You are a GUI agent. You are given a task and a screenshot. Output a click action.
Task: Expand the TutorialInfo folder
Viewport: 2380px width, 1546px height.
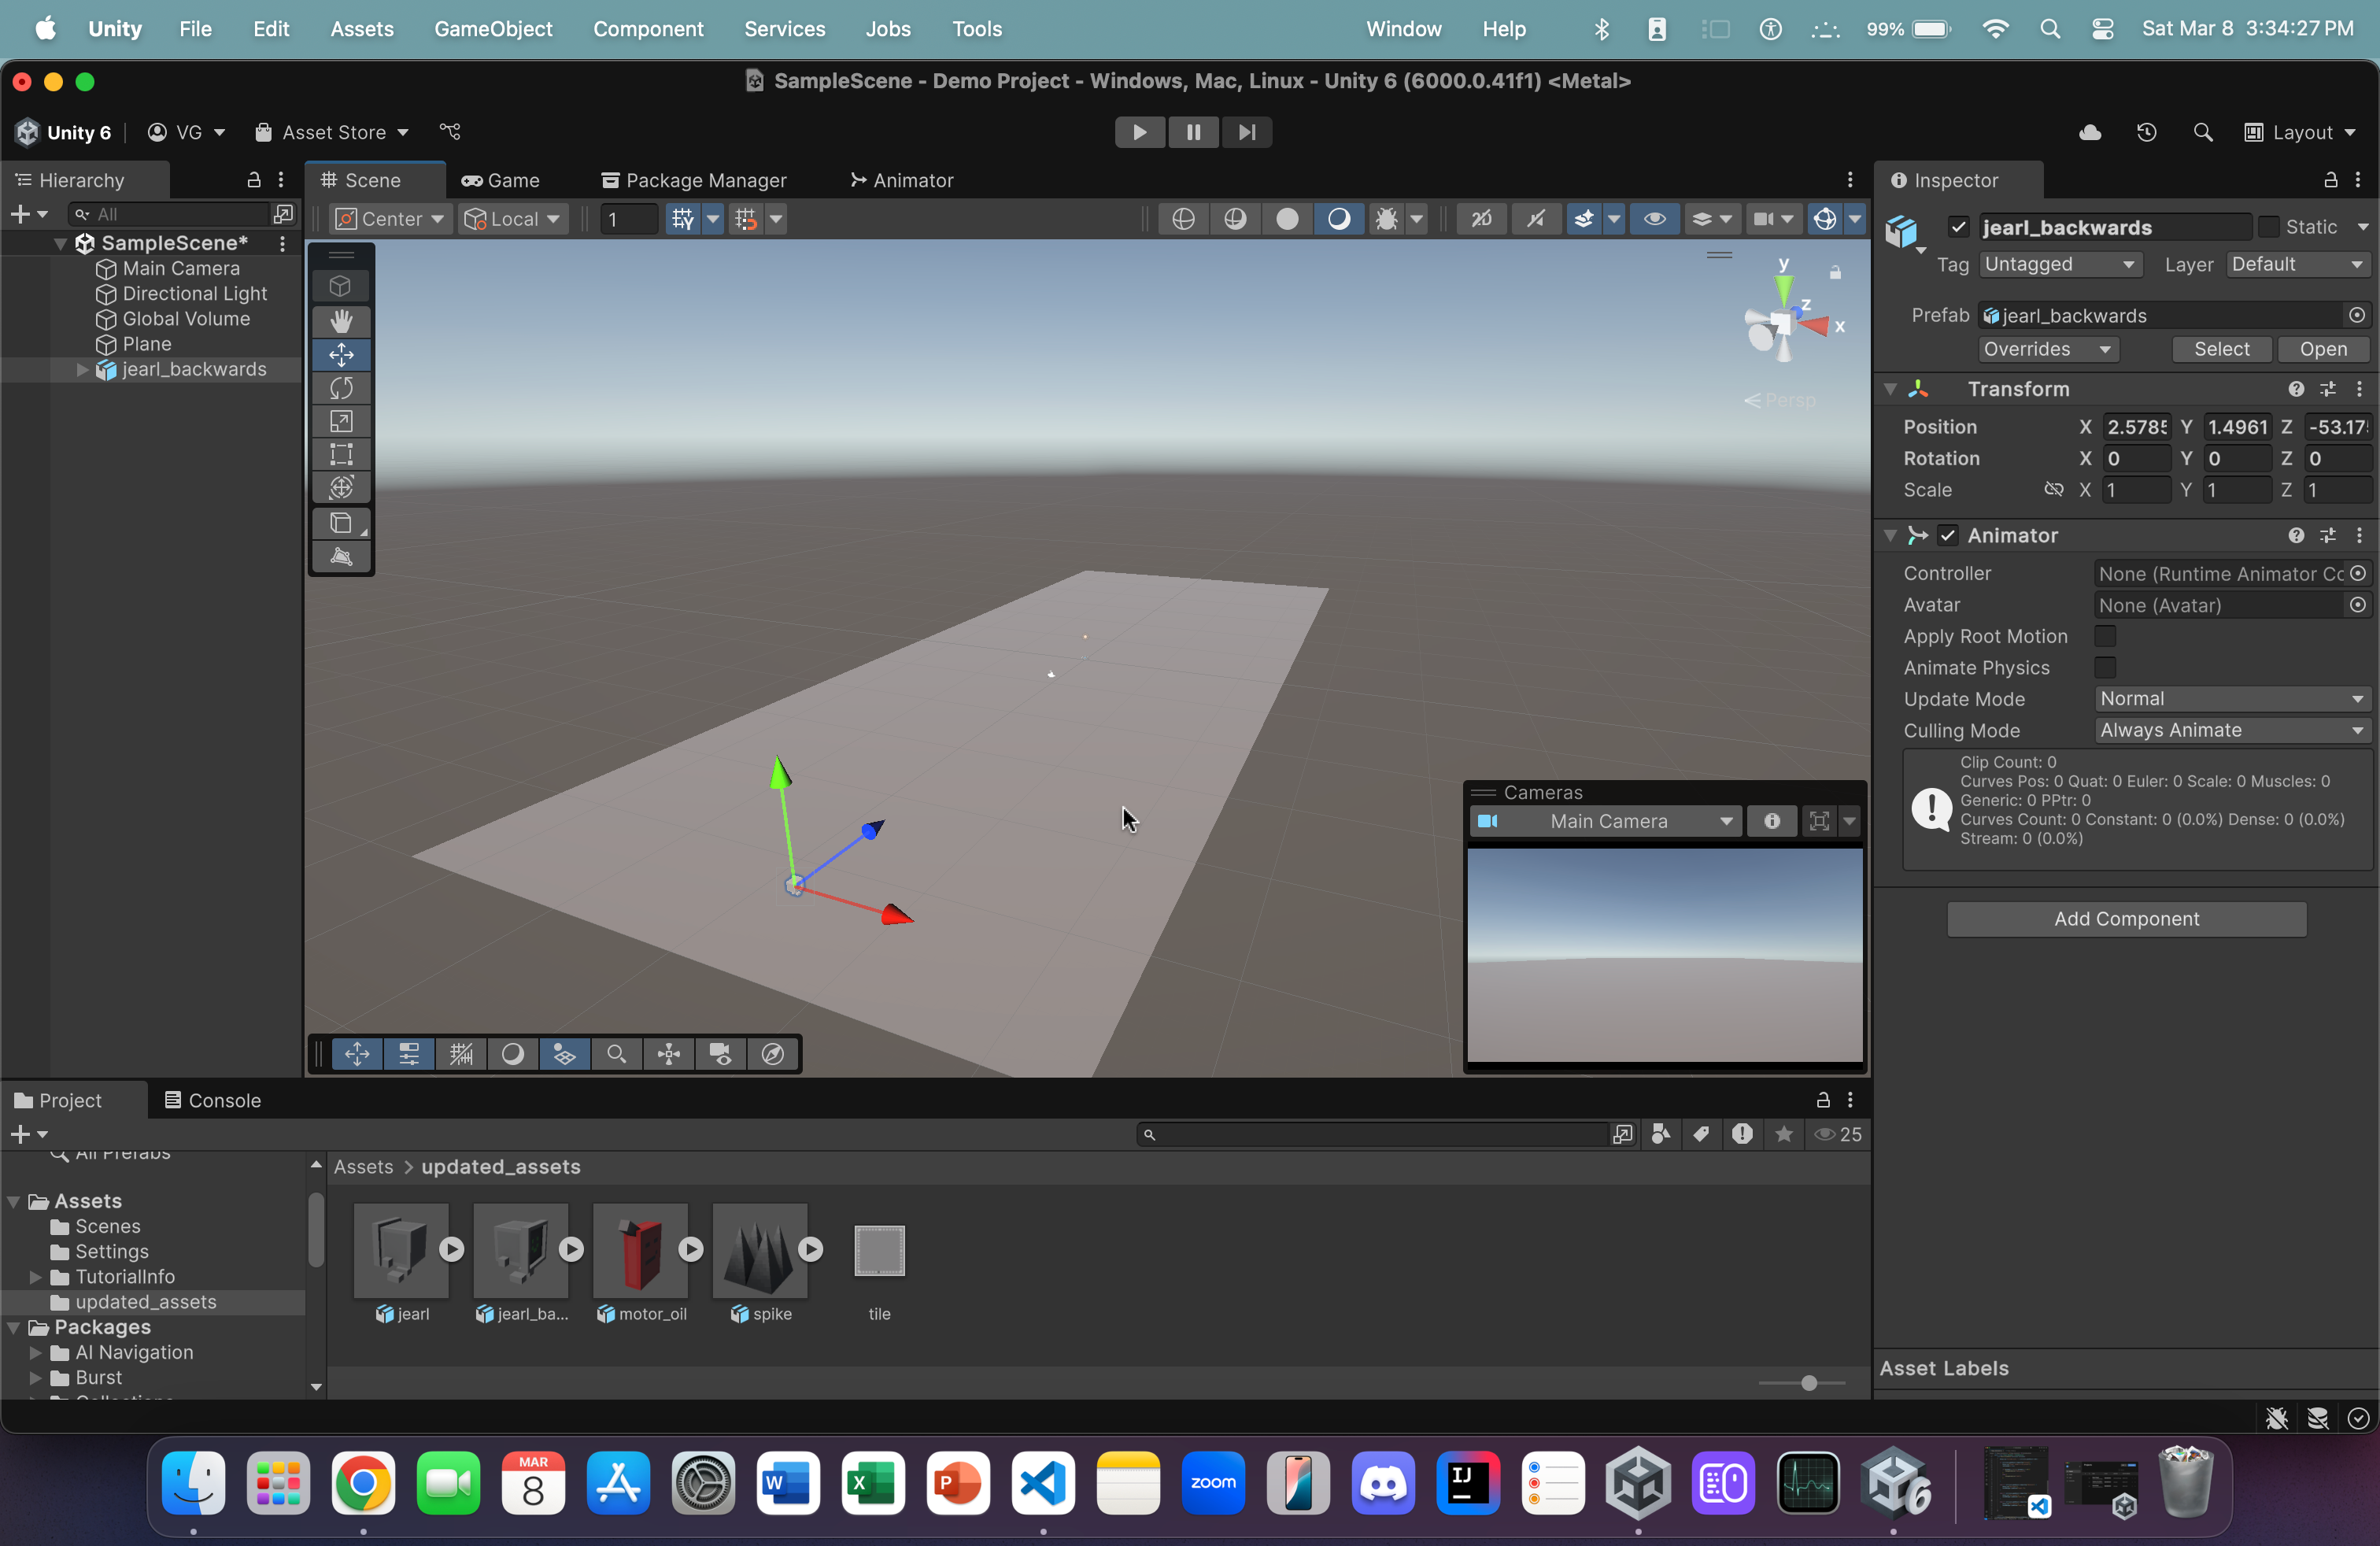[36, 1277]
